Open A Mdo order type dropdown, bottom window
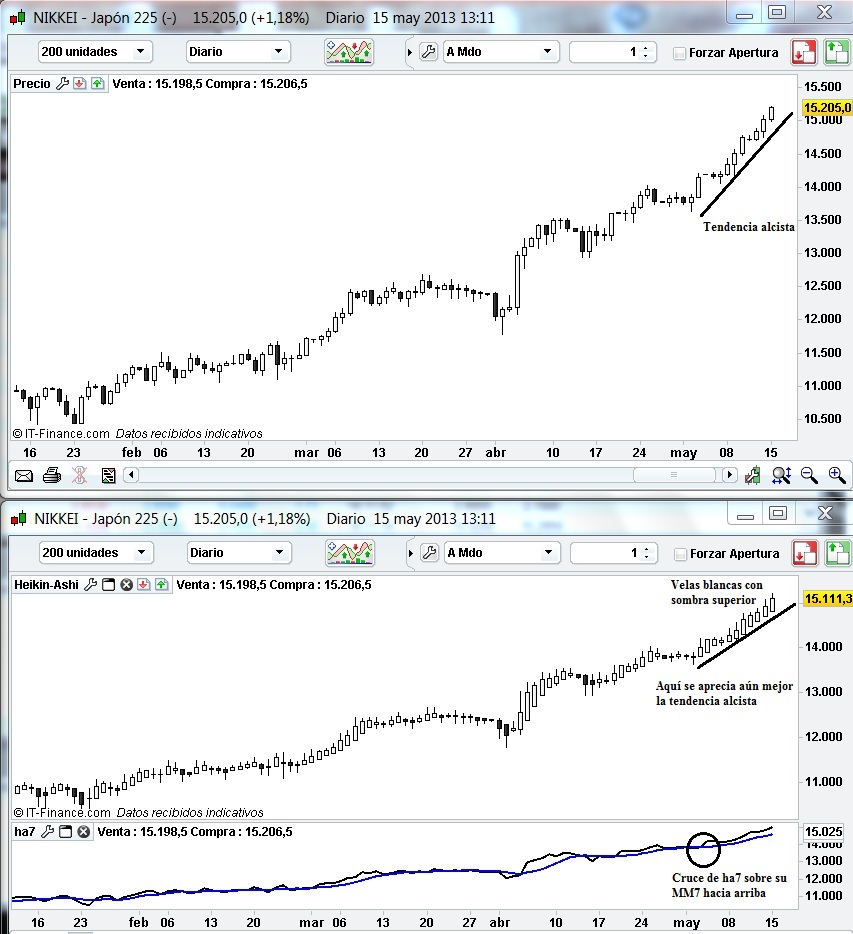The height and width of the screenshot is (934, 853). [x=502, y=553]
